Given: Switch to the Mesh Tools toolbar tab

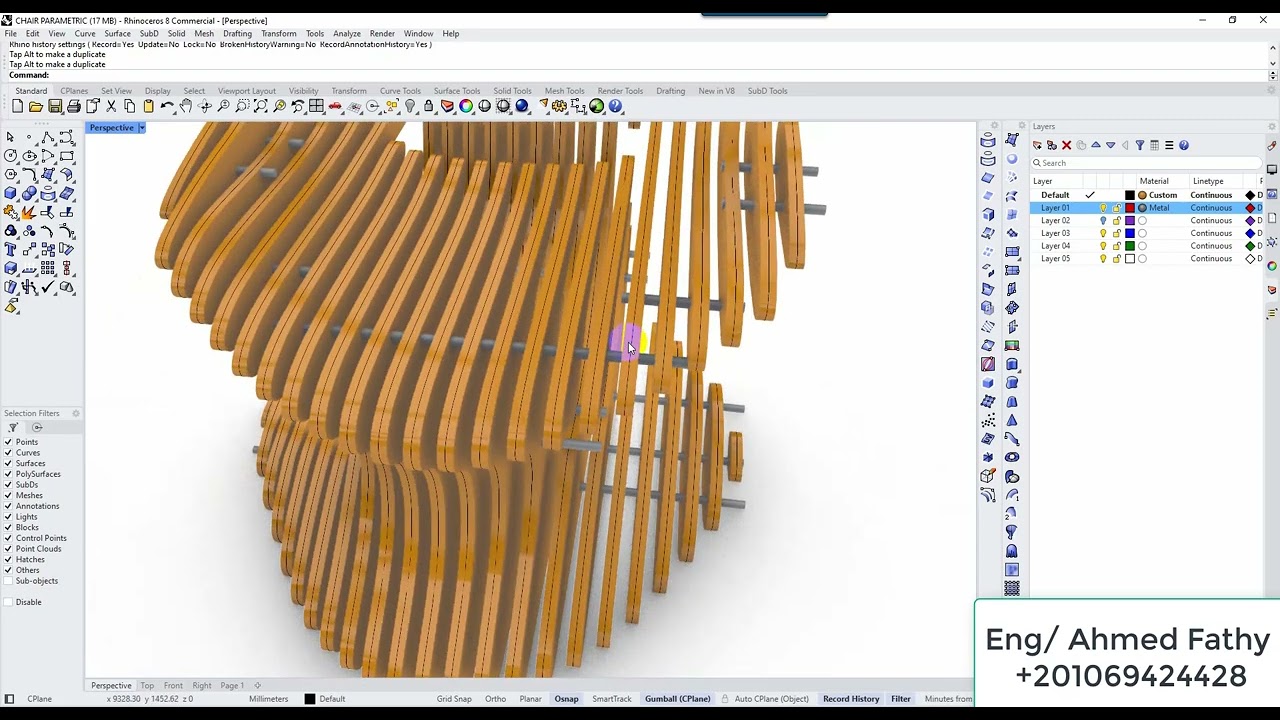Looking at the screenshot, I should click(x=564, y=91).
